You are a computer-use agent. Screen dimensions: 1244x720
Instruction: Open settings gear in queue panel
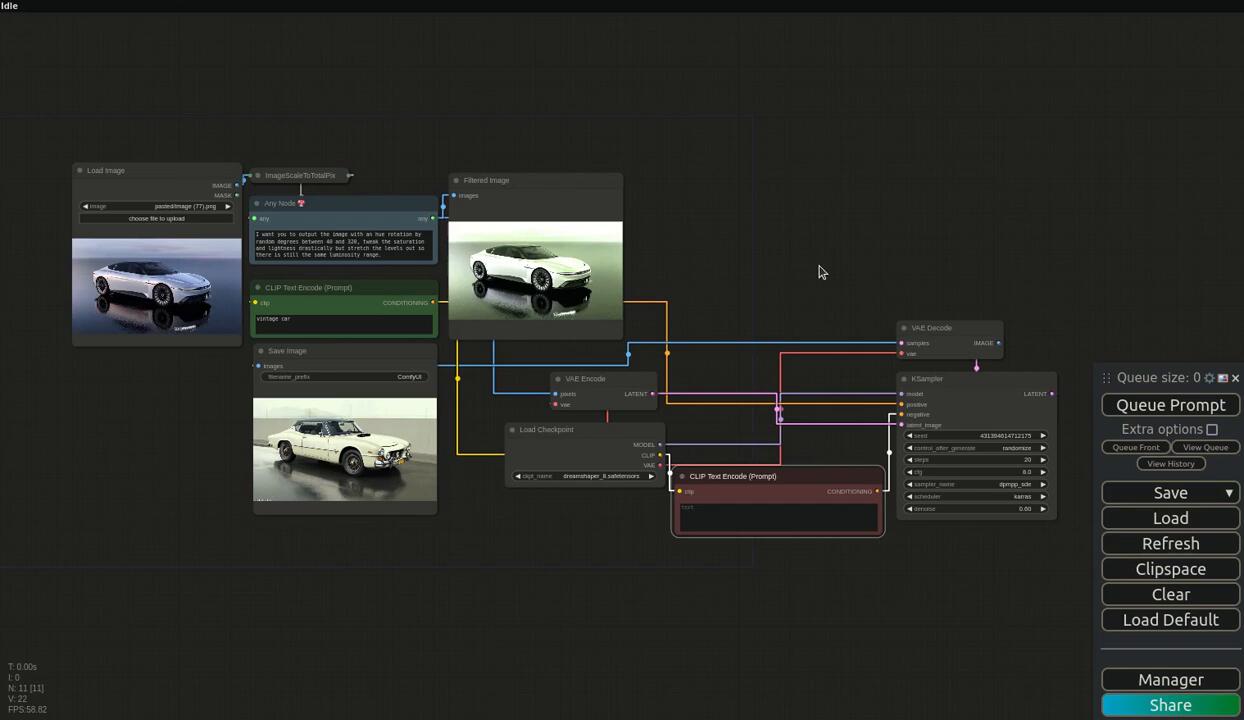pyautogui.click(x=1209, y=378)
